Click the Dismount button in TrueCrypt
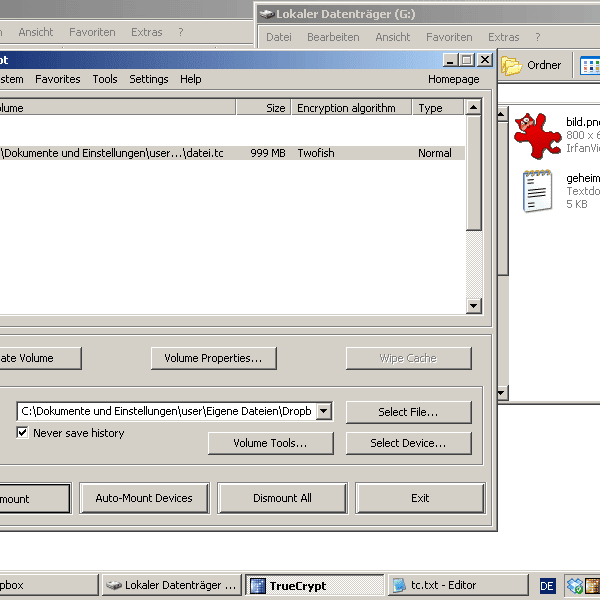The image size is (600, 600). 35,499
